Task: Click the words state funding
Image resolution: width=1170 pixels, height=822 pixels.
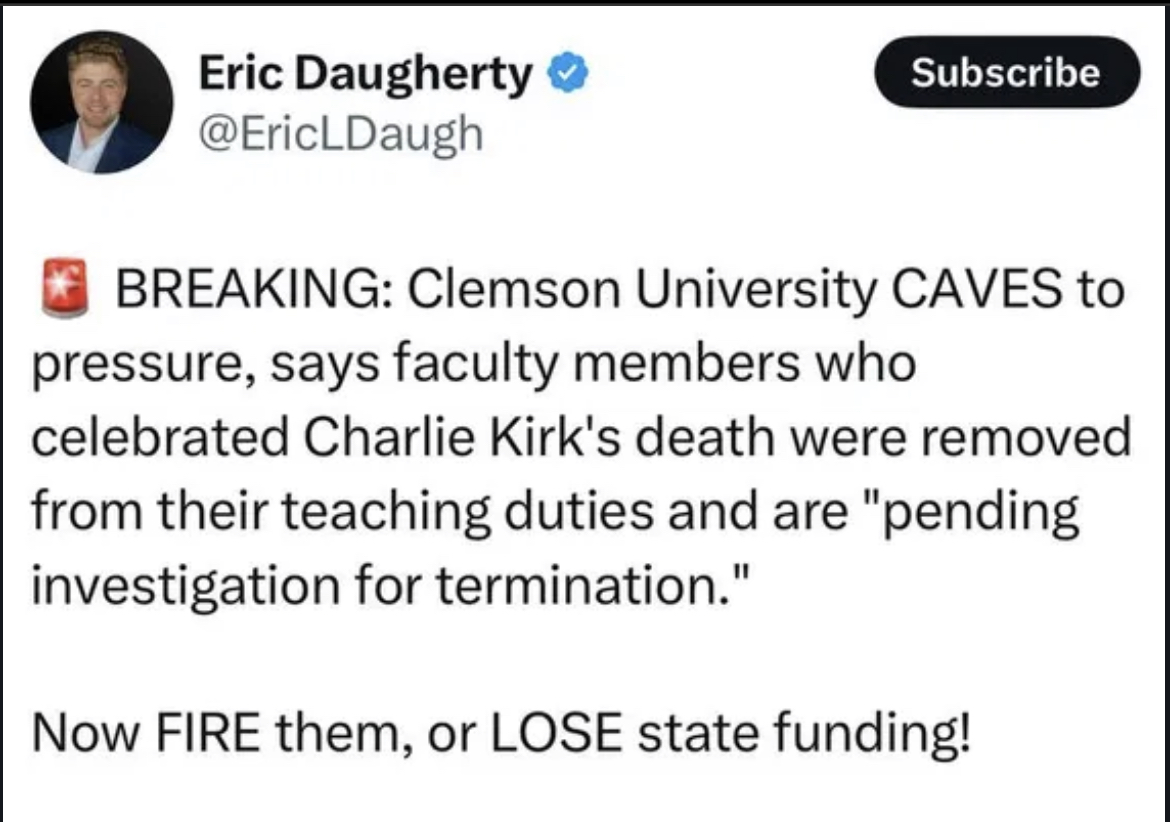Action: click(803, 732)
